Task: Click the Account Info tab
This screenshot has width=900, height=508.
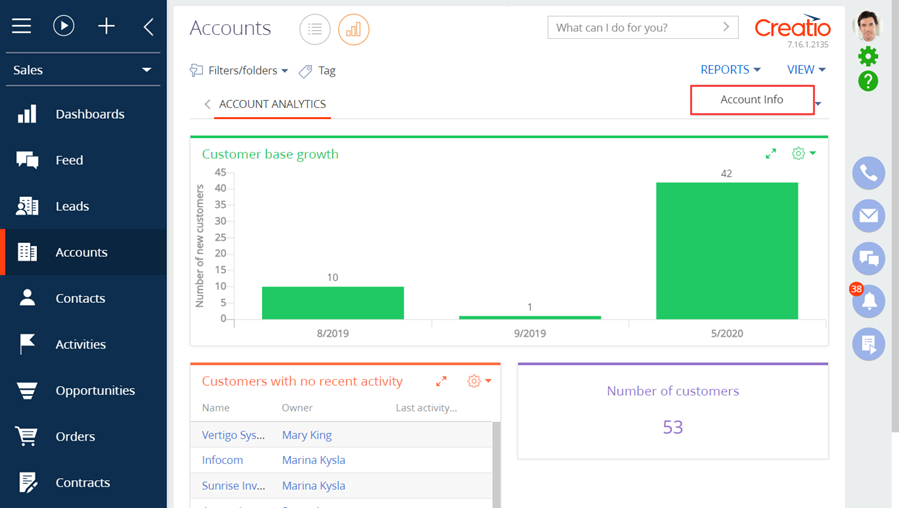Action: 752,100
